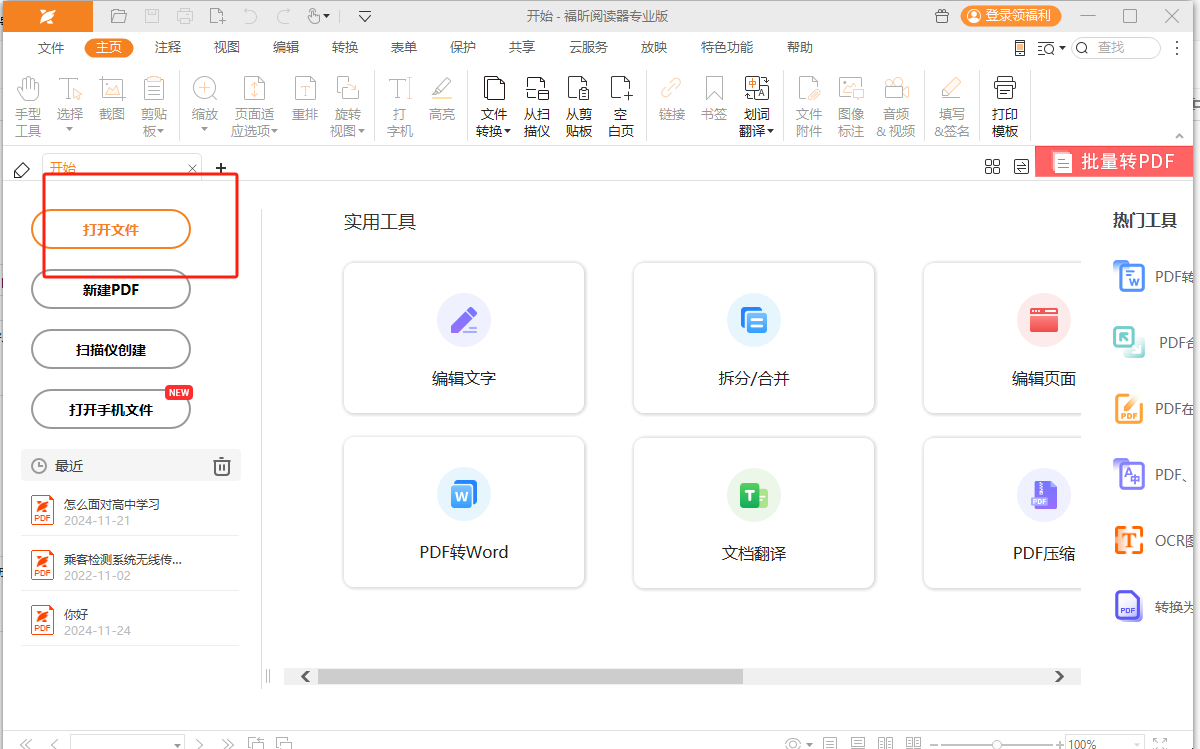1200x749 pixels.
Task: Click the zoom slider in status bar
Action: [996, 744]
